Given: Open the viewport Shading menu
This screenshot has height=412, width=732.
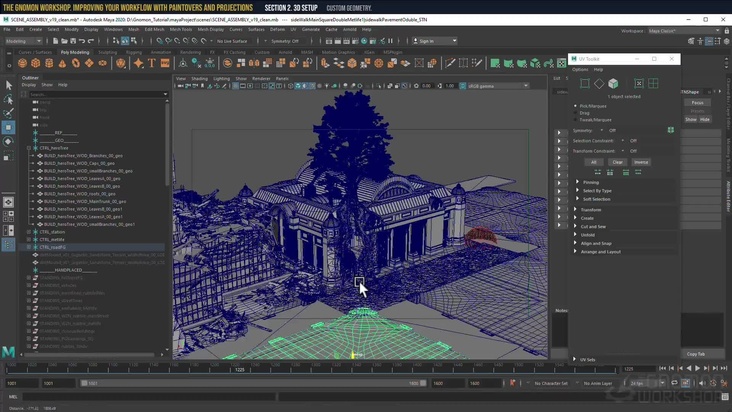Looking at the screenshot, I should (x=199, y=78).
